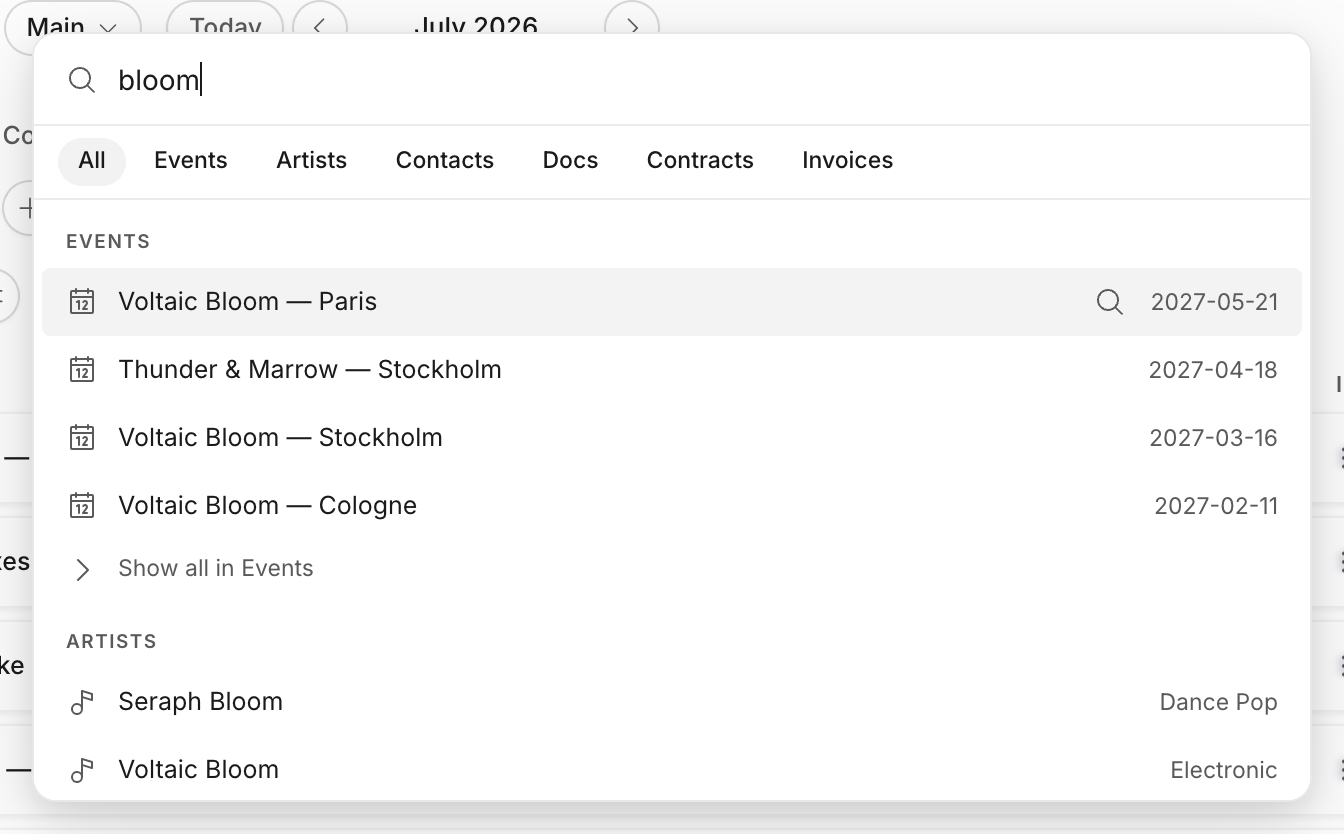Click into the bloom search field
1344x834 pixels.
[x=672, y=80]
